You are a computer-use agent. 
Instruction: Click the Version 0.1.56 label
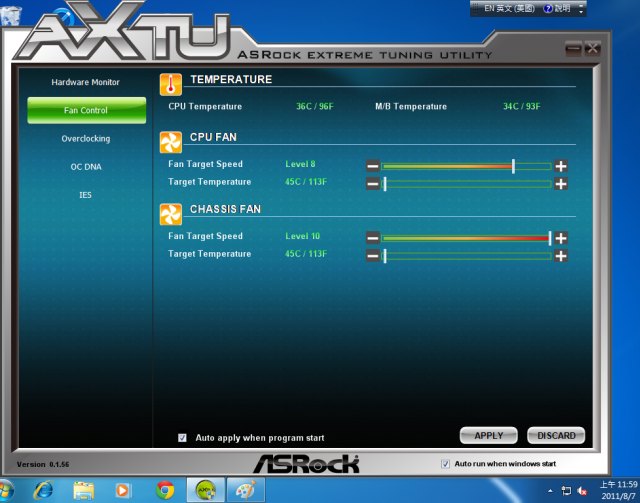pos(43,464)
